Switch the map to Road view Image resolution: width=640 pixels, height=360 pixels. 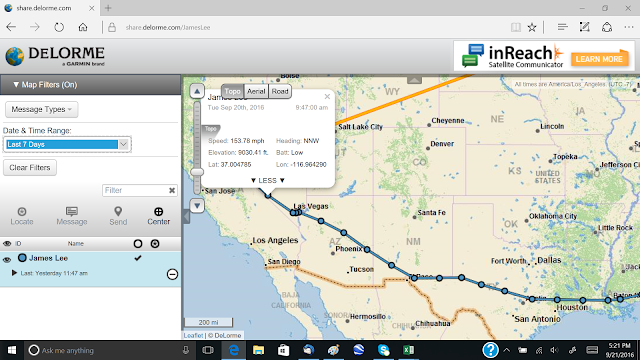point(280,91)
